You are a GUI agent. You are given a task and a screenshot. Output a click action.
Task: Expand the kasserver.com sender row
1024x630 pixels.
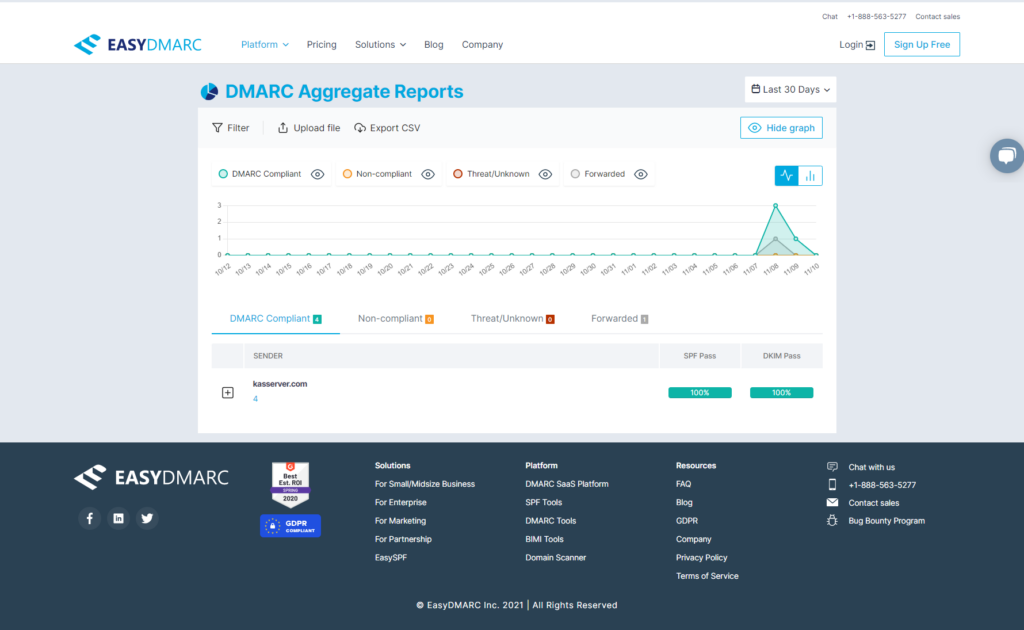[227, 392]
